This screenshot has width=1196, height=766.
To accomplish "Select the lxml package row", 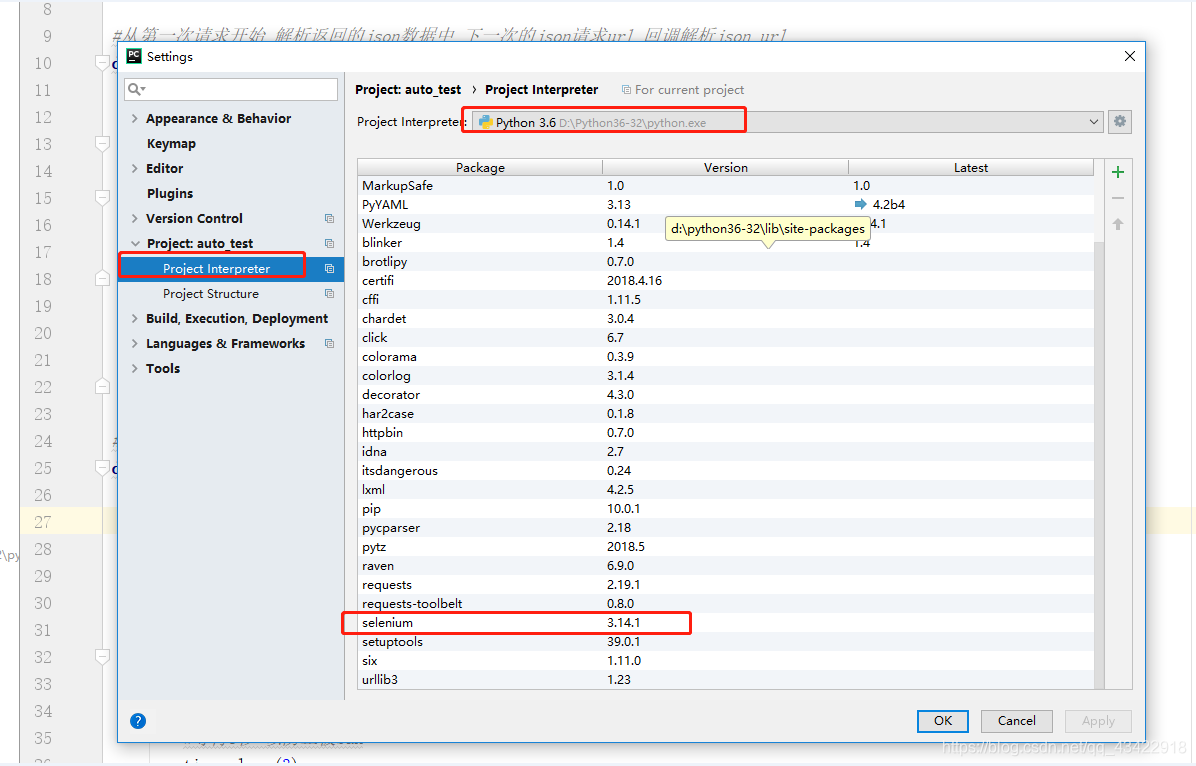I will tap(725, 490).
